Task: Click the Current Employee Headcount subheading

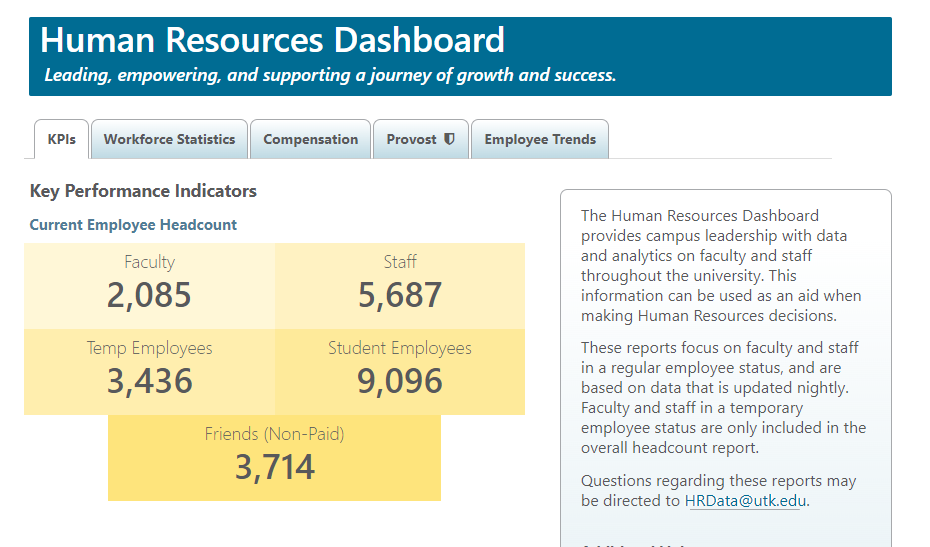Action: point(133,225)
